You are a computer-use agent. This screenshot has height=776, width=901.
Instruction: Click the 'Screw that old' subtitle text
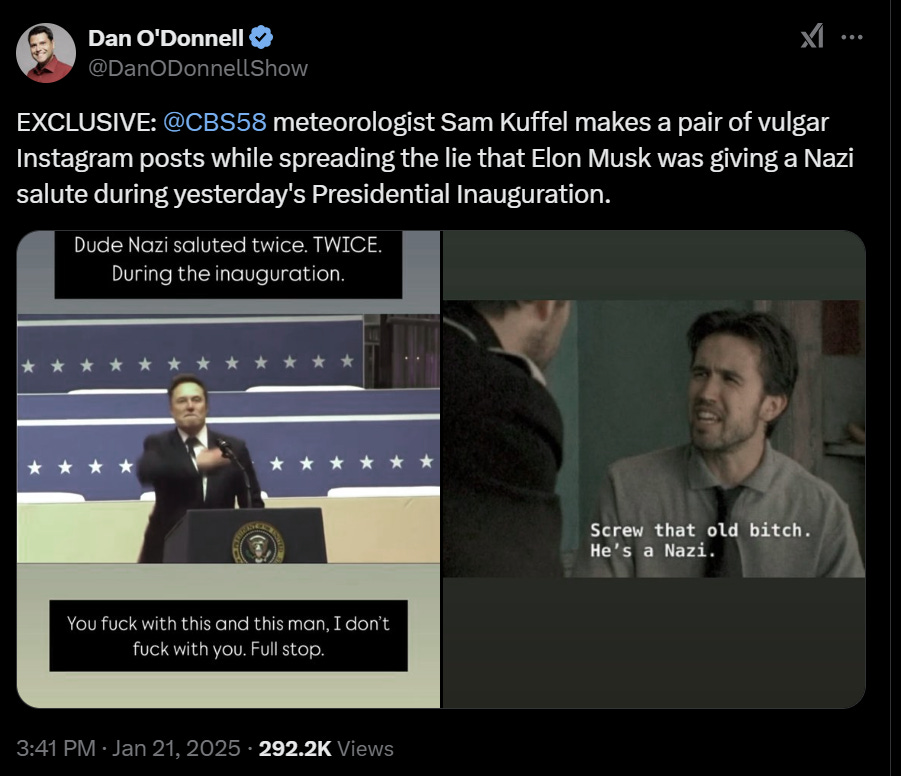point(701,540)
